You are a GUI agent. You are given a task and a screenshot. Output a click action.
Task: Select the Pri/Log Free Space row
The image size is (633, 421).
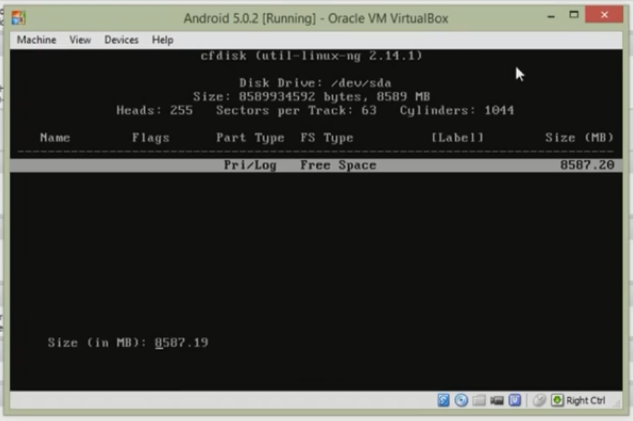point(316,165)
